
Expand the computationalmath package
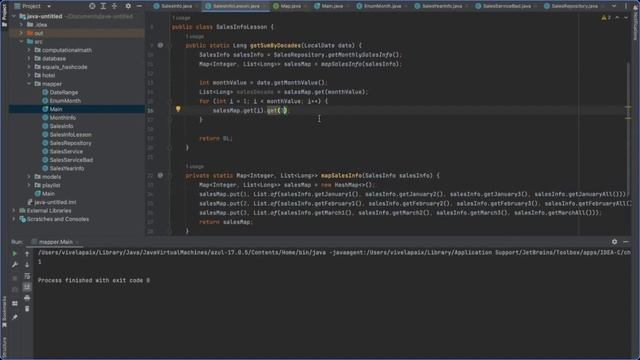click(x=29, y=50)
